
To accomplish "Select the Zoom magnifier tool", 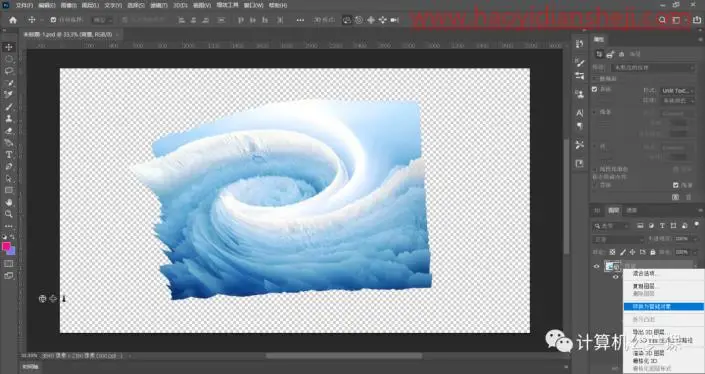I will [9, 214].
